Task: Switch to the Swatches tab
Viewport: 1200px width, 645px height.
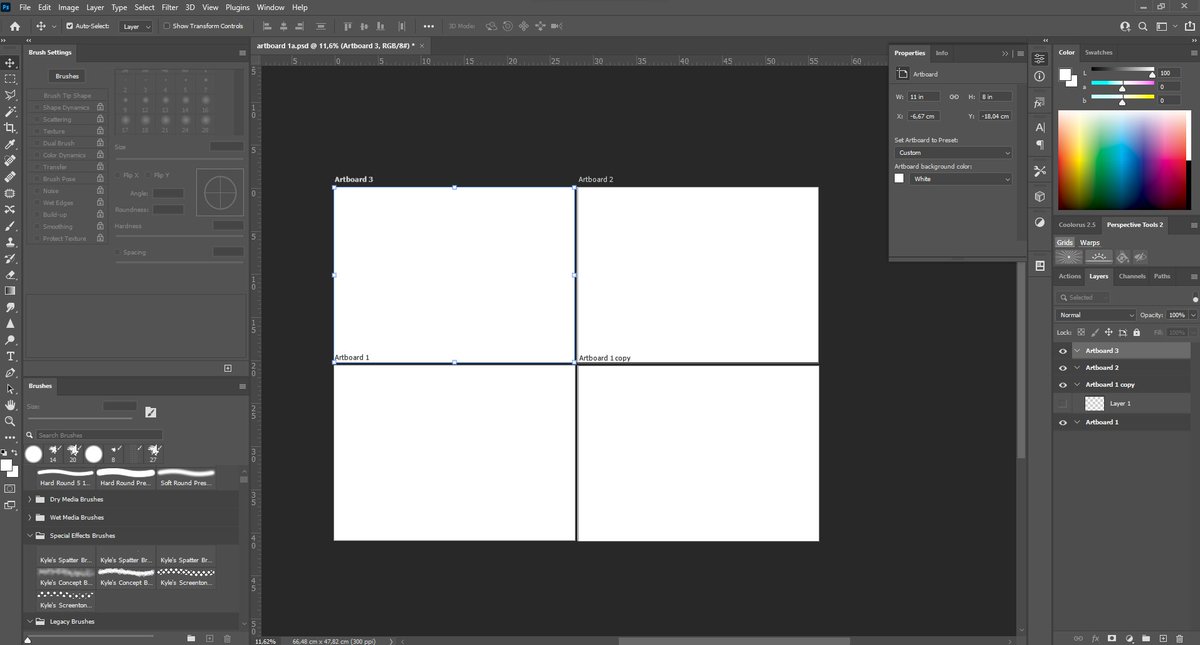Action: pos(1098,52)
